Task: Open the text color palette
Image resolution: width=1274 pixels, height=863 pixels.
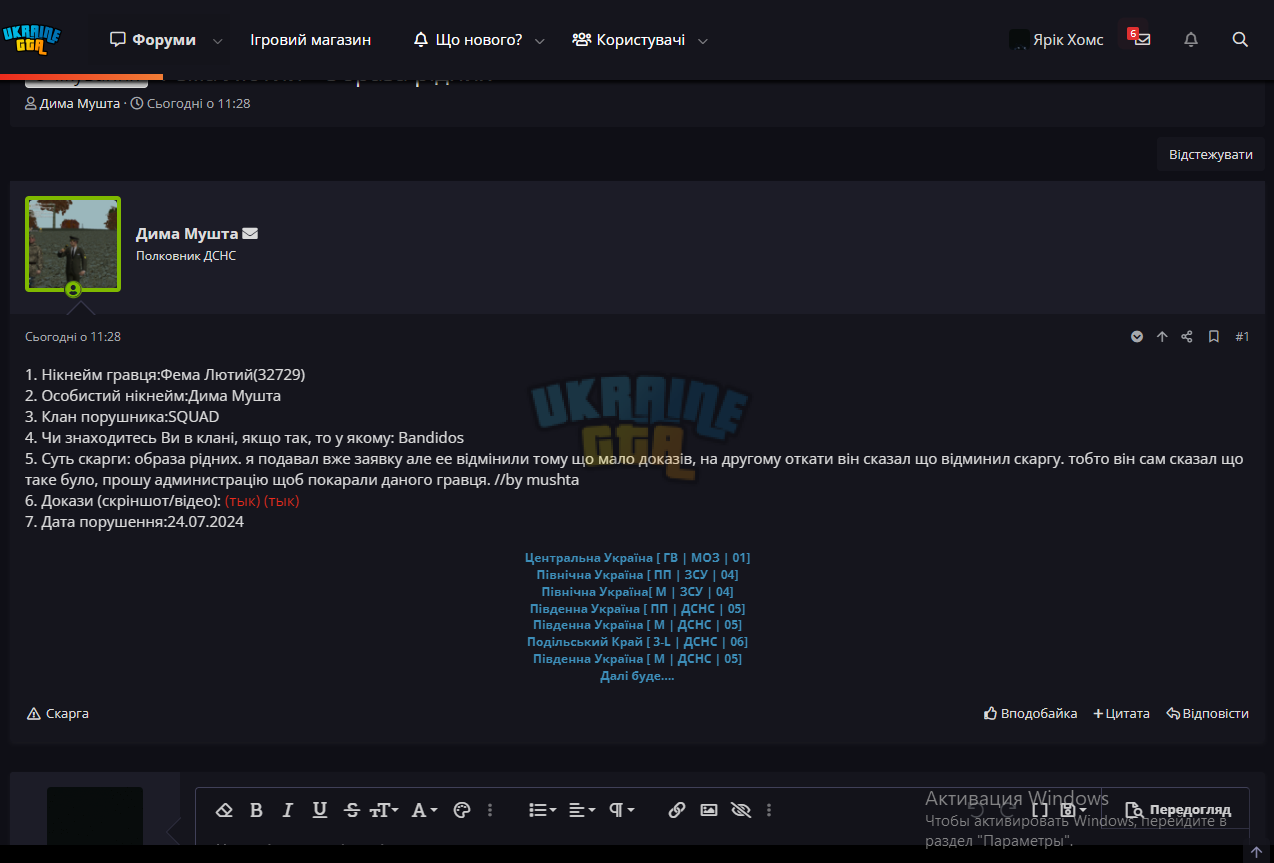Action: (462, 810)
